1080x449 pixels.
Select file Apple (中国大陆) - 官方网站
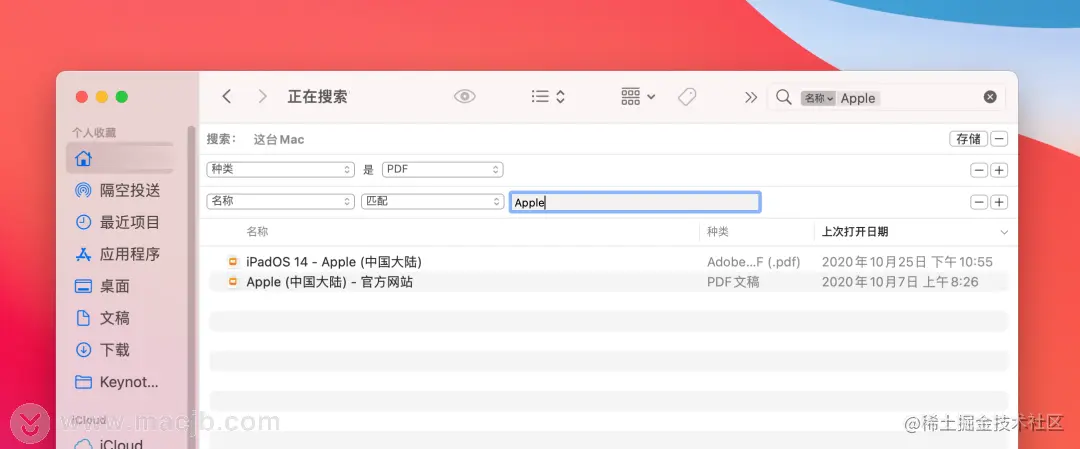tap(329, 282)
